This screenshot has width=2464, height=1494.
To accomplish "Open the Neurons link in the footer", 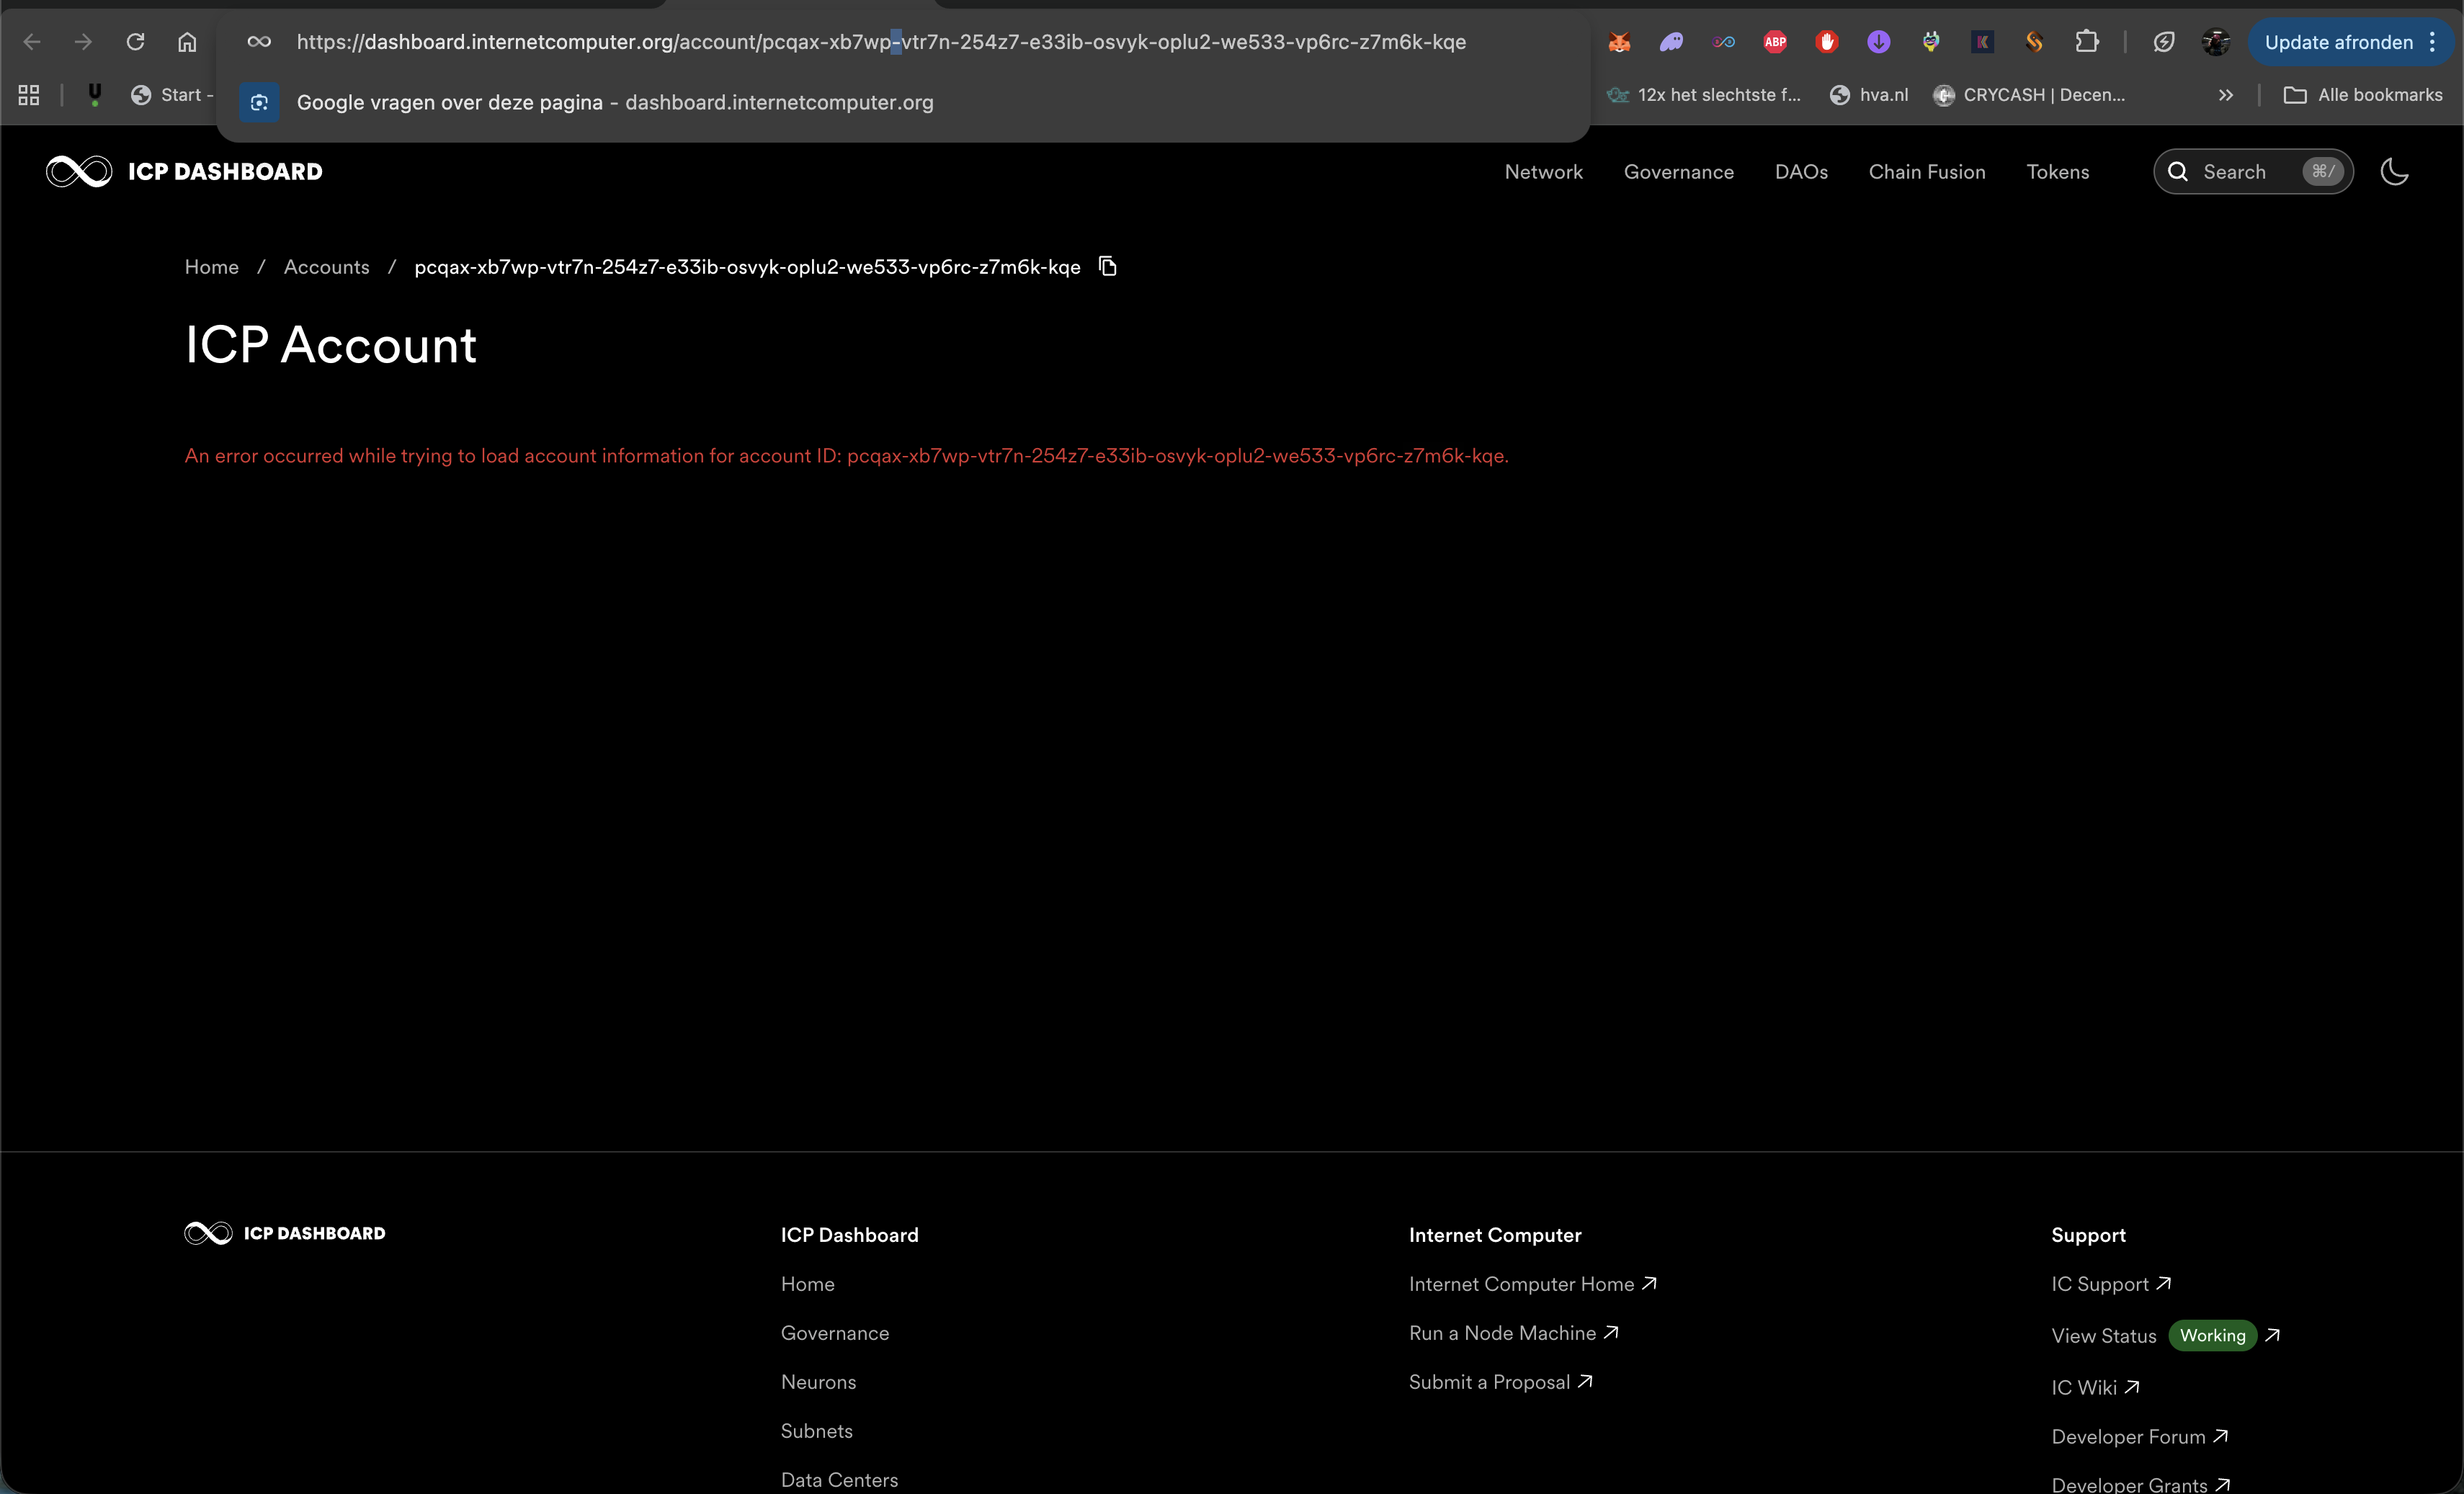I will pyautogui.click(x=818, y=1382).
